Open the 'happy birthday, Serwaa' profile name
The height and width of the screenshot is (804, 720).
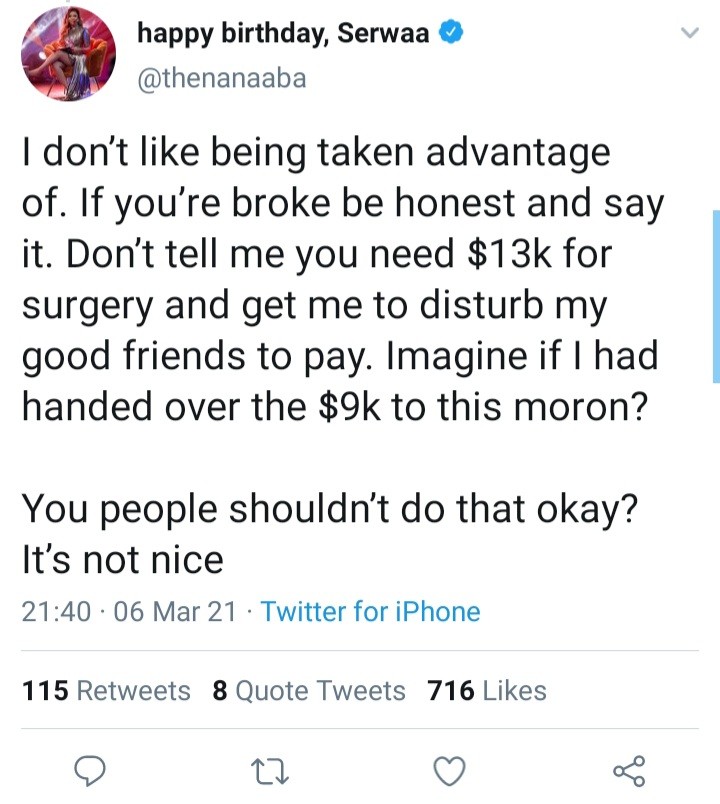tap(283, 34)
